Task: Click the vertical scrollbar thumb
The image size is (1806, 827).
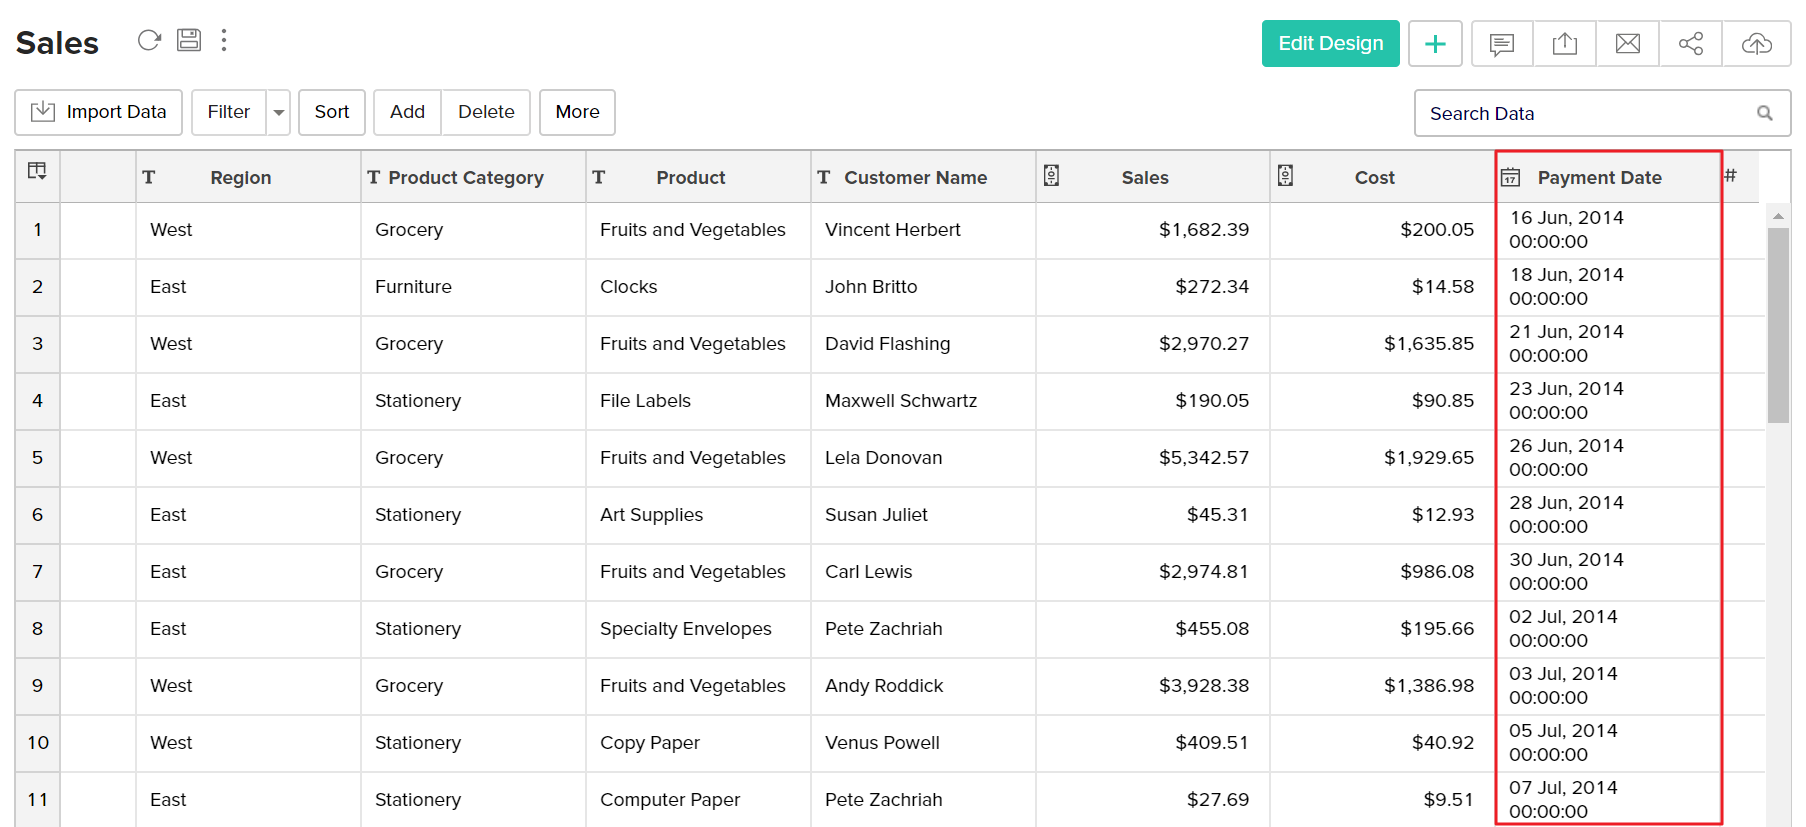Action: click(x=1778, y=325)
